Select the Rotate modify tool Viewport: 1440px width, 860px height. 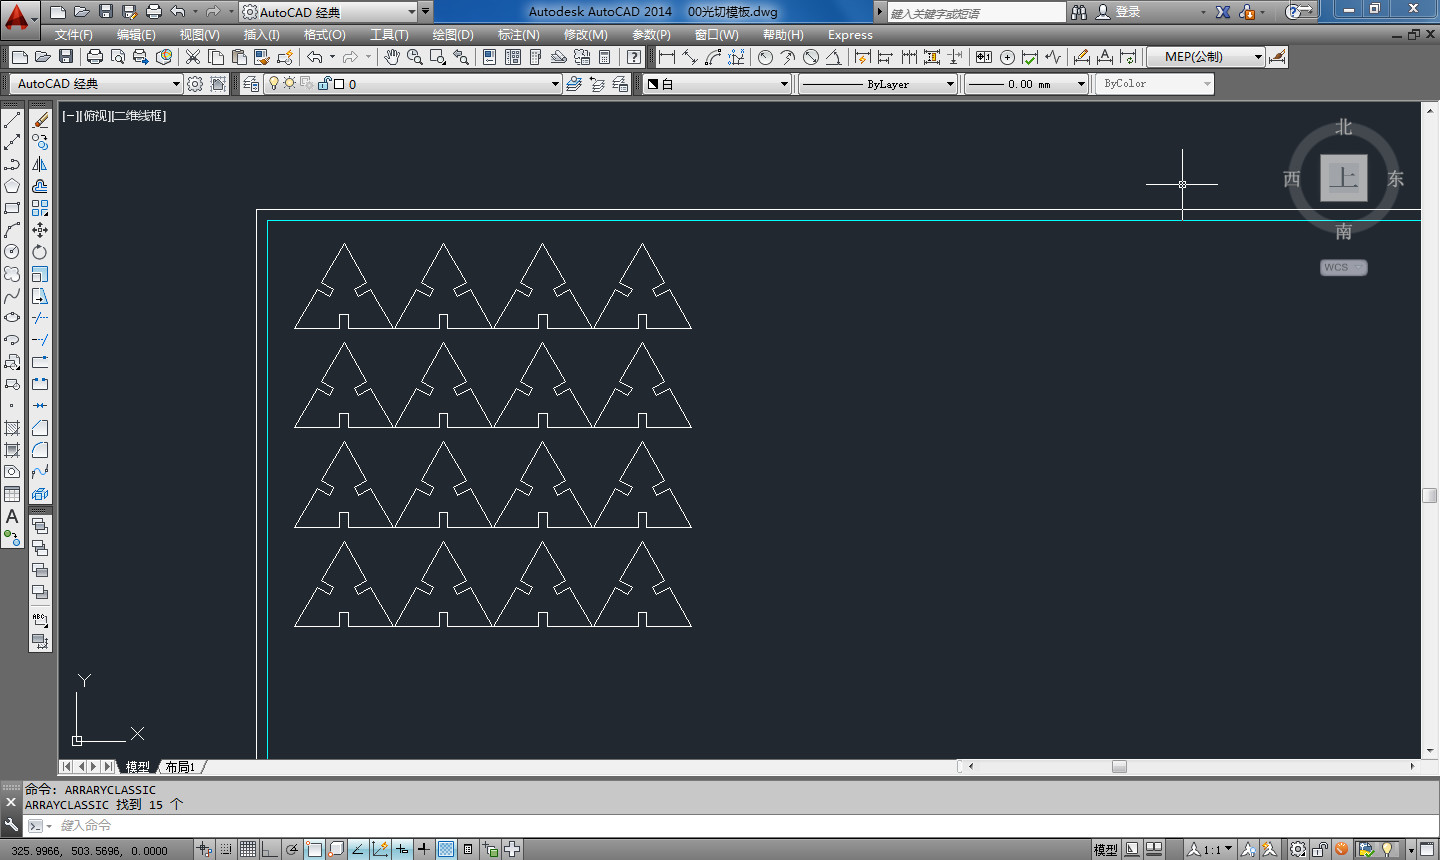pos(40,252)
